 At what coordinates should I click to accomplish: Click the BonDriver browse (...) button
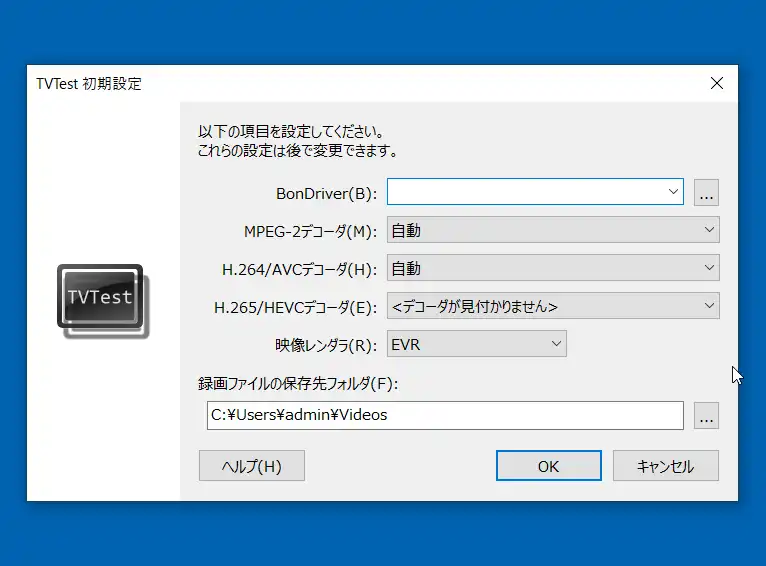click(x=706, y=192)
